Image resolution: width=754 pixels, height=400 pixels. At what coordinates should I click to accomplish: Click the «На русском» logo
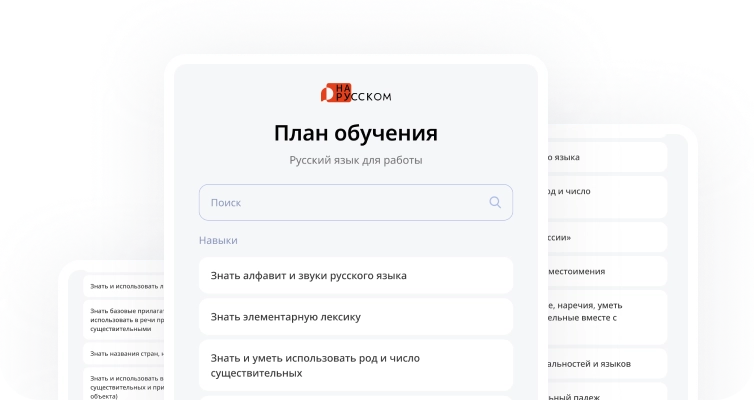355,94
